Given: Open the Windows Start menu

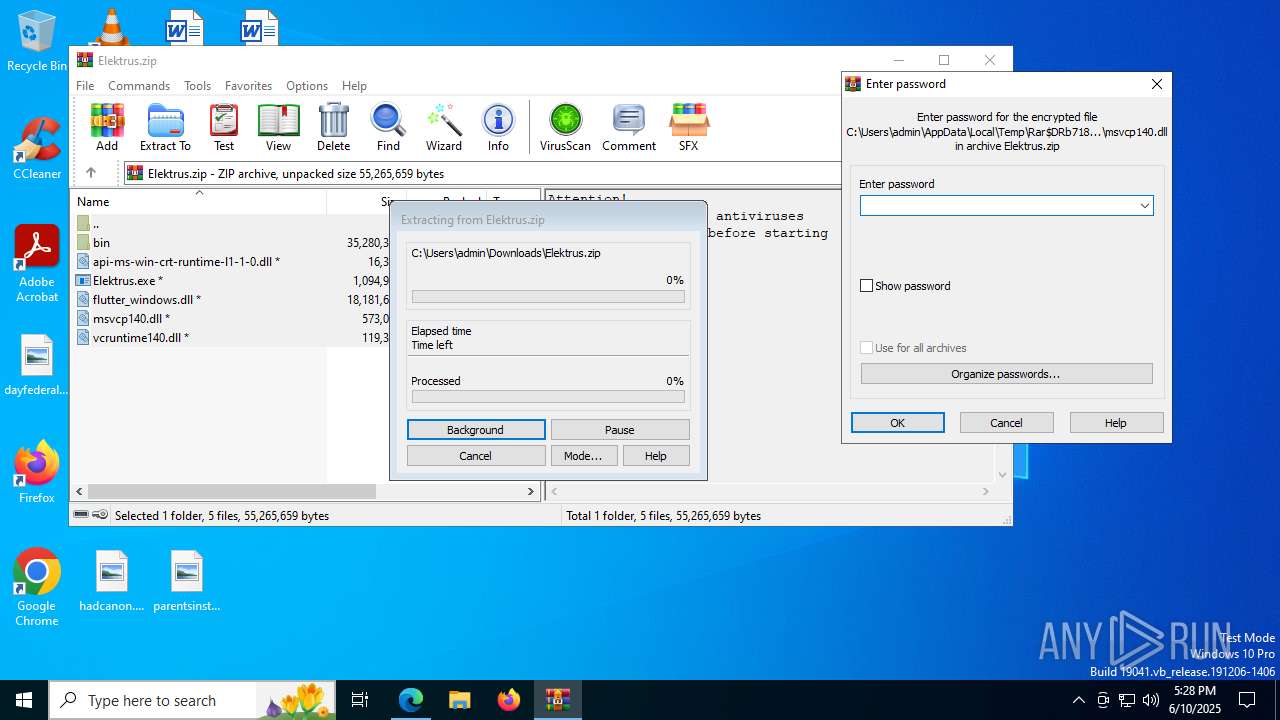Looking at the screenshot, I should [24, 700].
